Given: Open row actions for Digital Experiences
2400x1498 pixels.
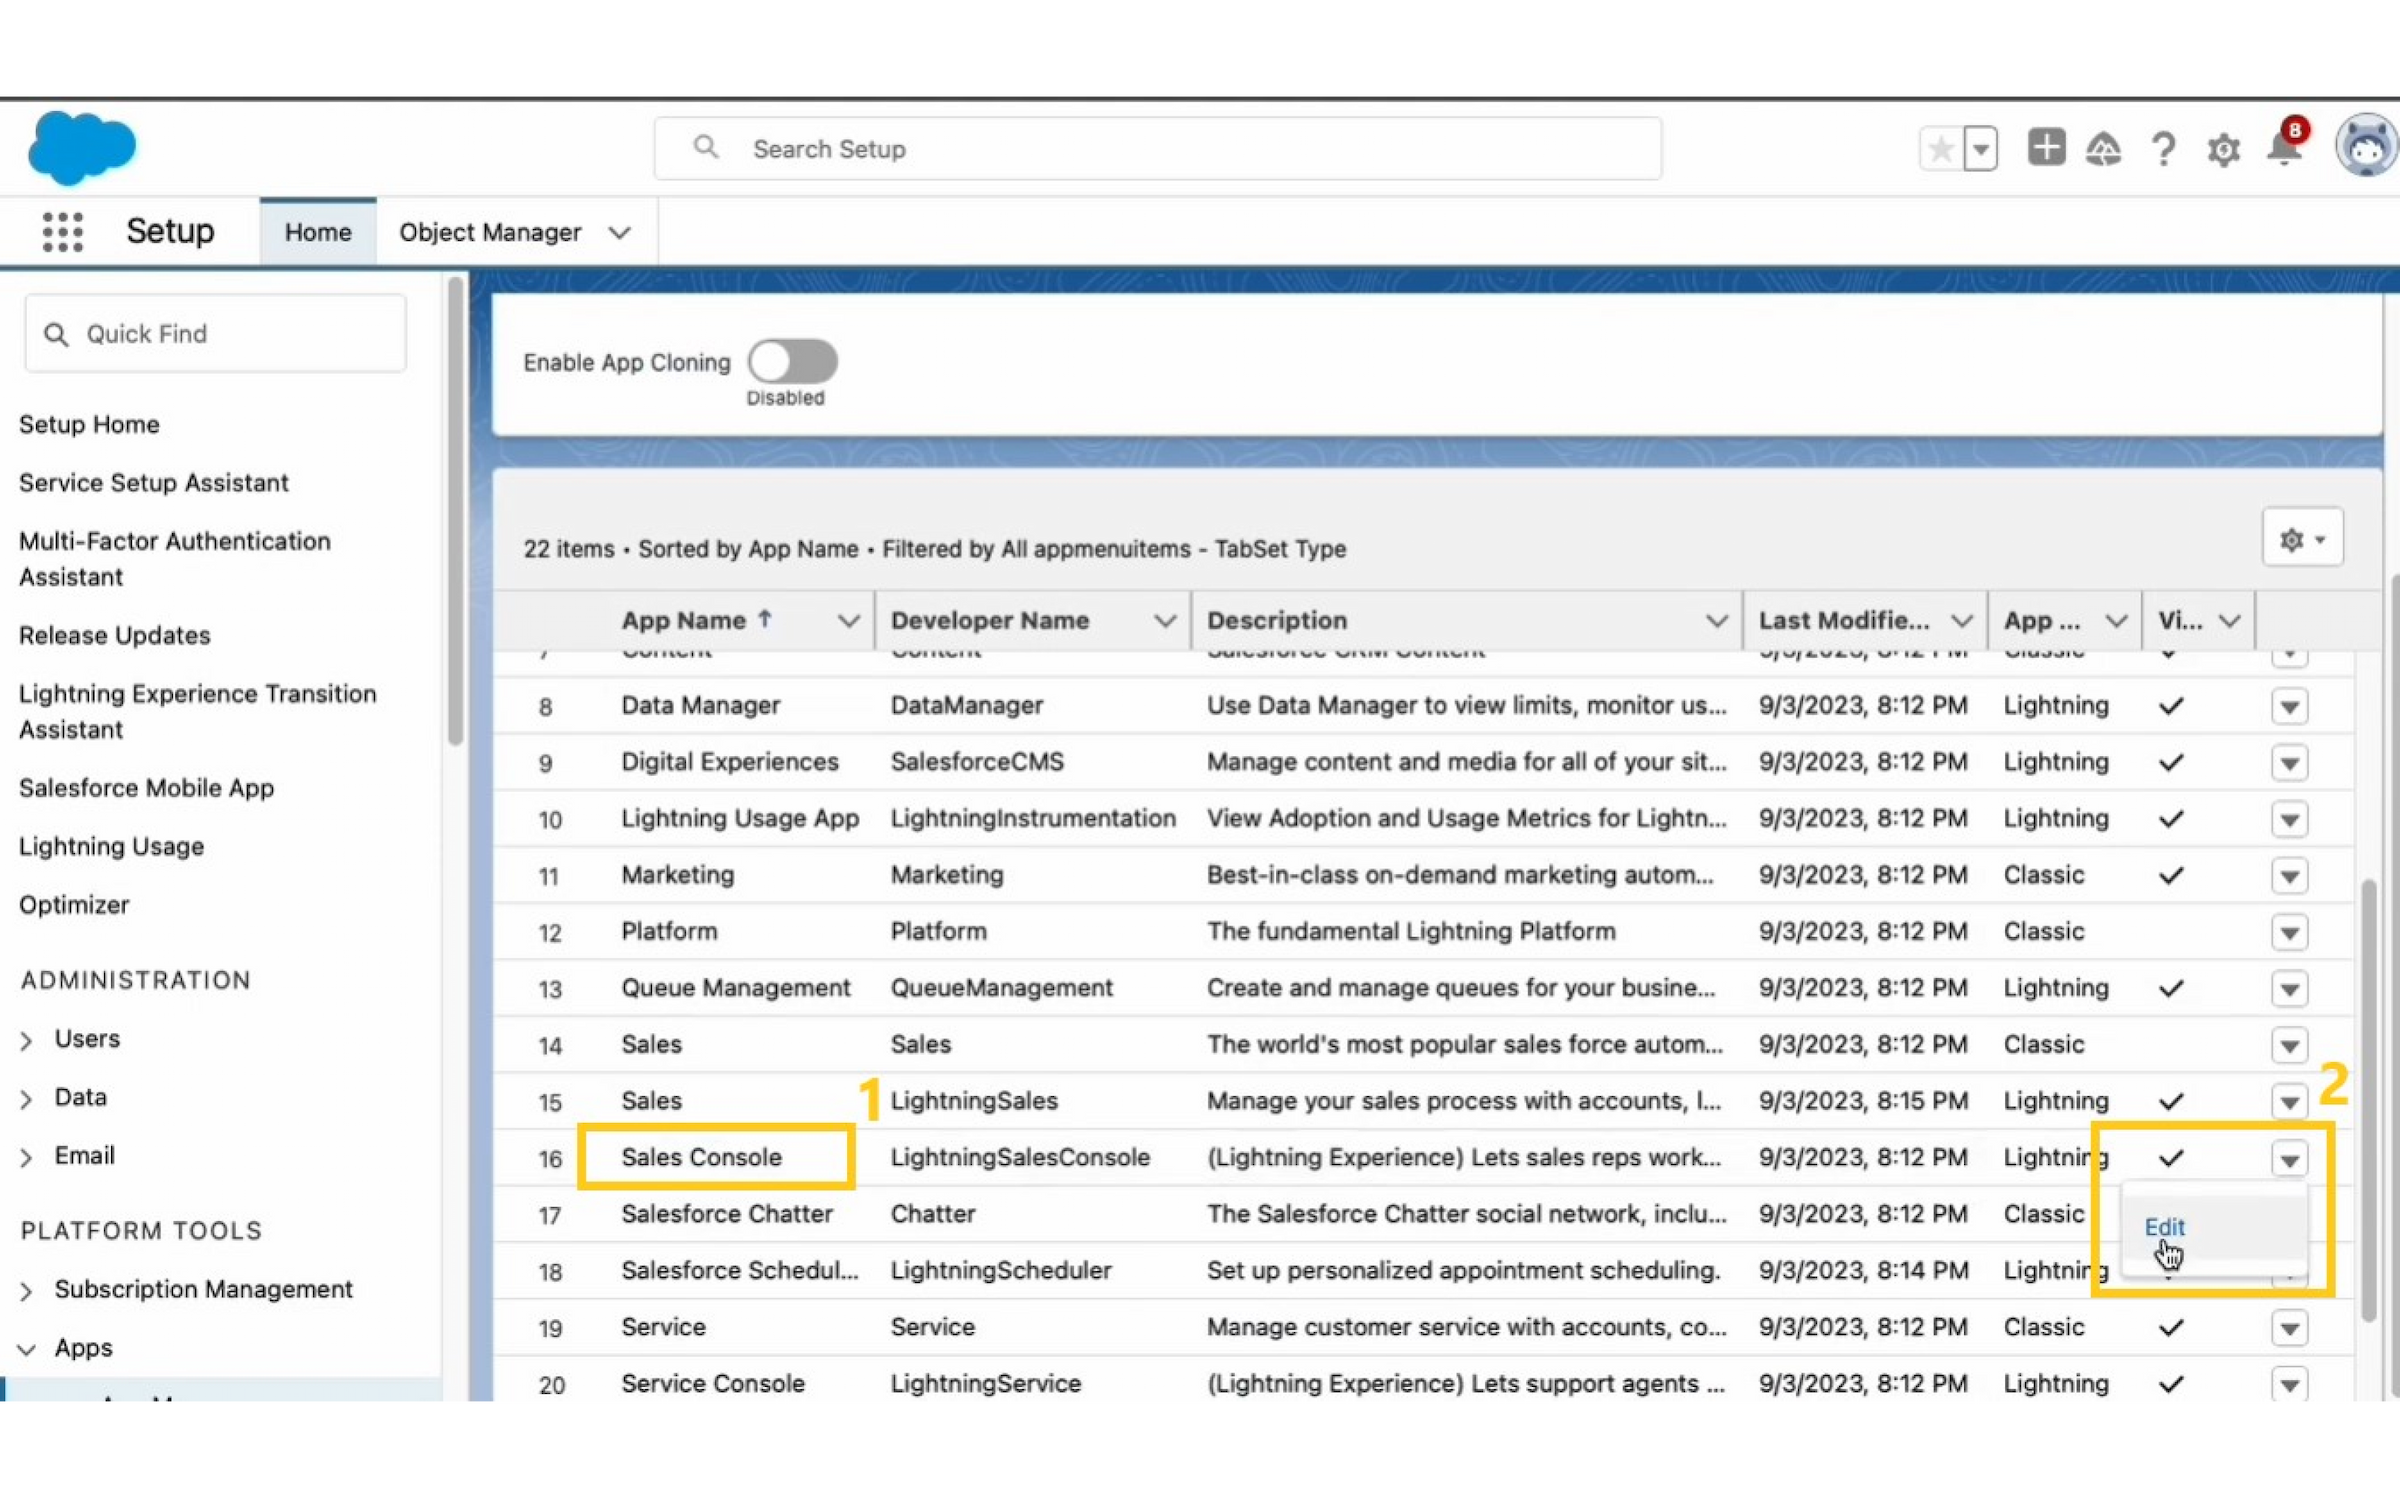Looking at the screenshot, I should [2289, 763].
